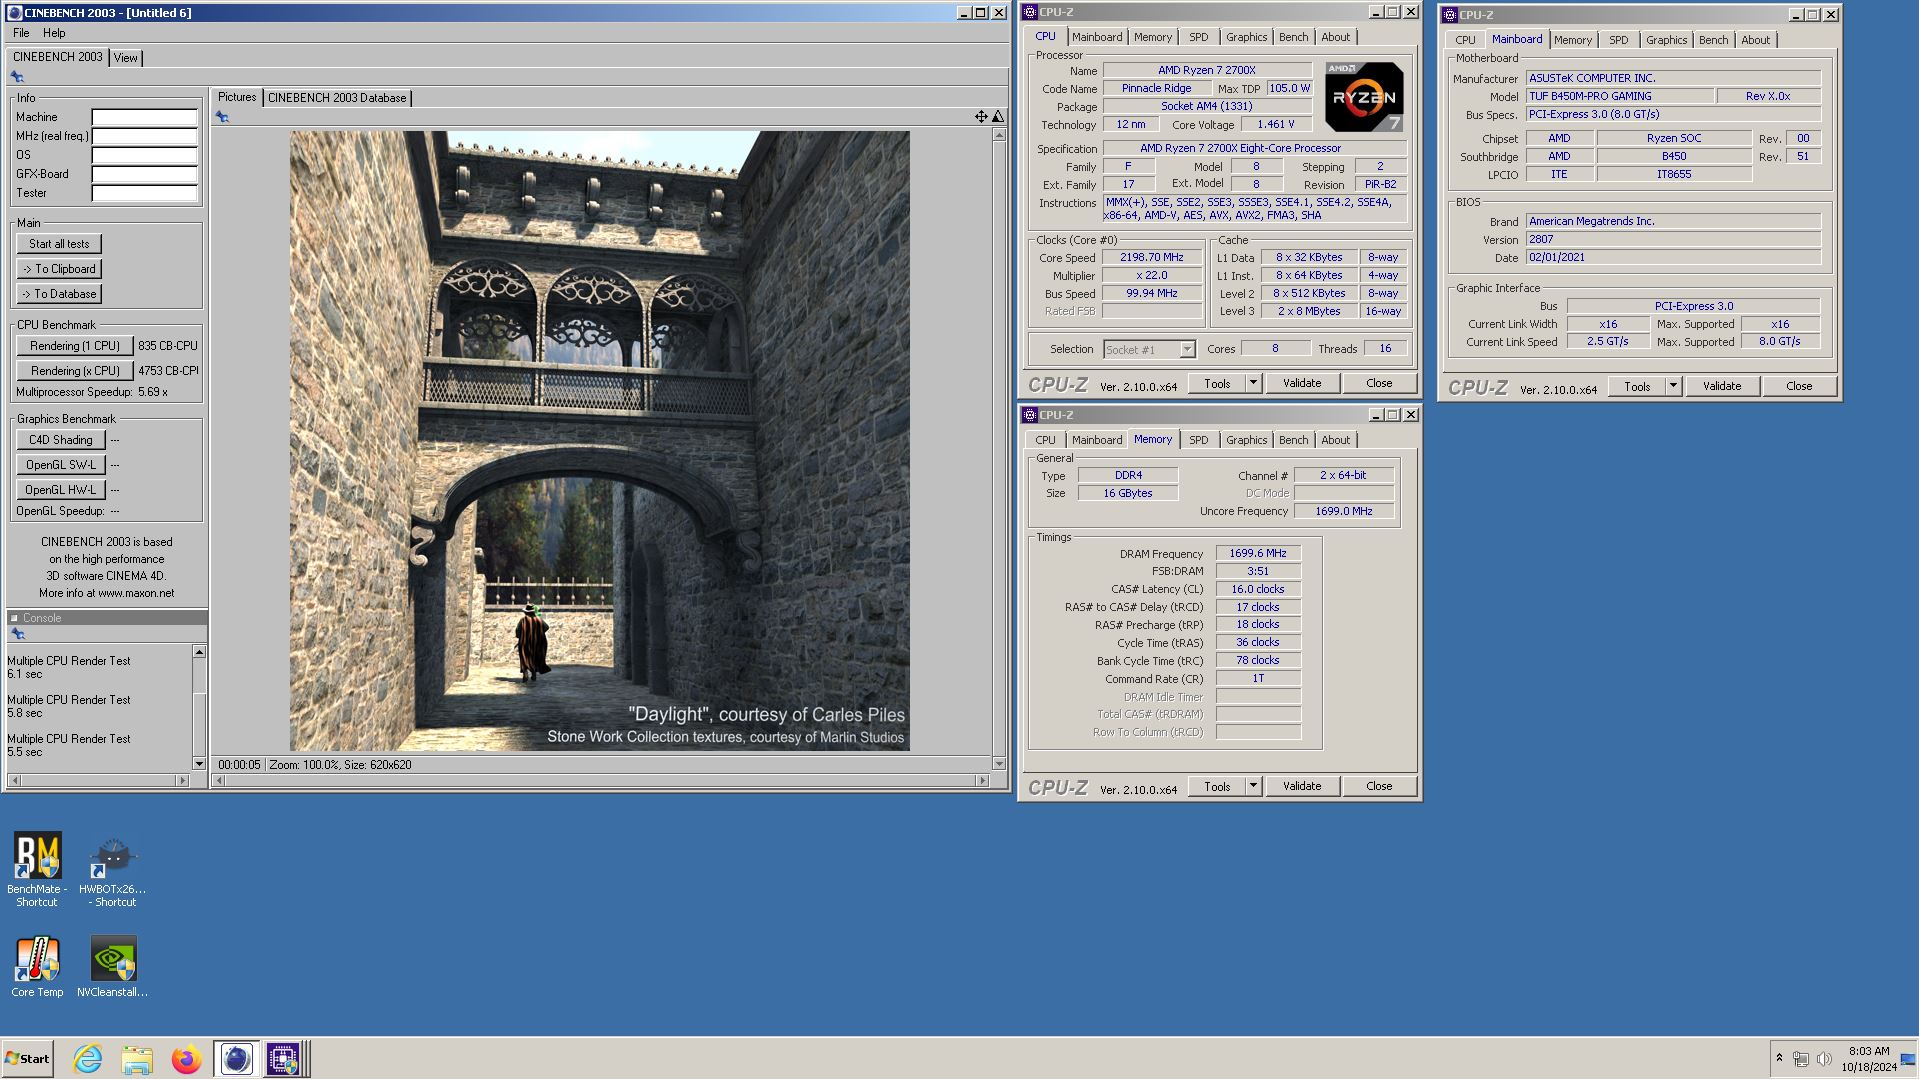Screen dimensions: 1919x1079
Task: Click the GFX-Board input field
Action: [144, 174]
